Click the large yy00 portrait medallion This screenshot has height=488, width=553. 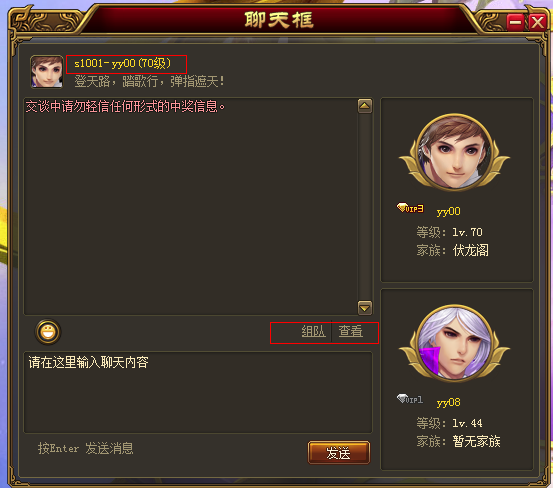click(x=455, y=152)
